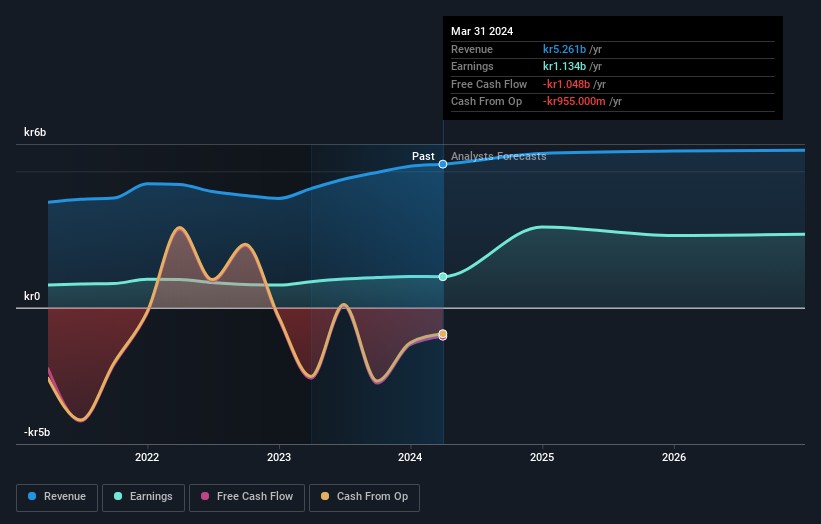Toggle the Revenue legend button
This screenshot has width=821, height=524.
point(57,497)
